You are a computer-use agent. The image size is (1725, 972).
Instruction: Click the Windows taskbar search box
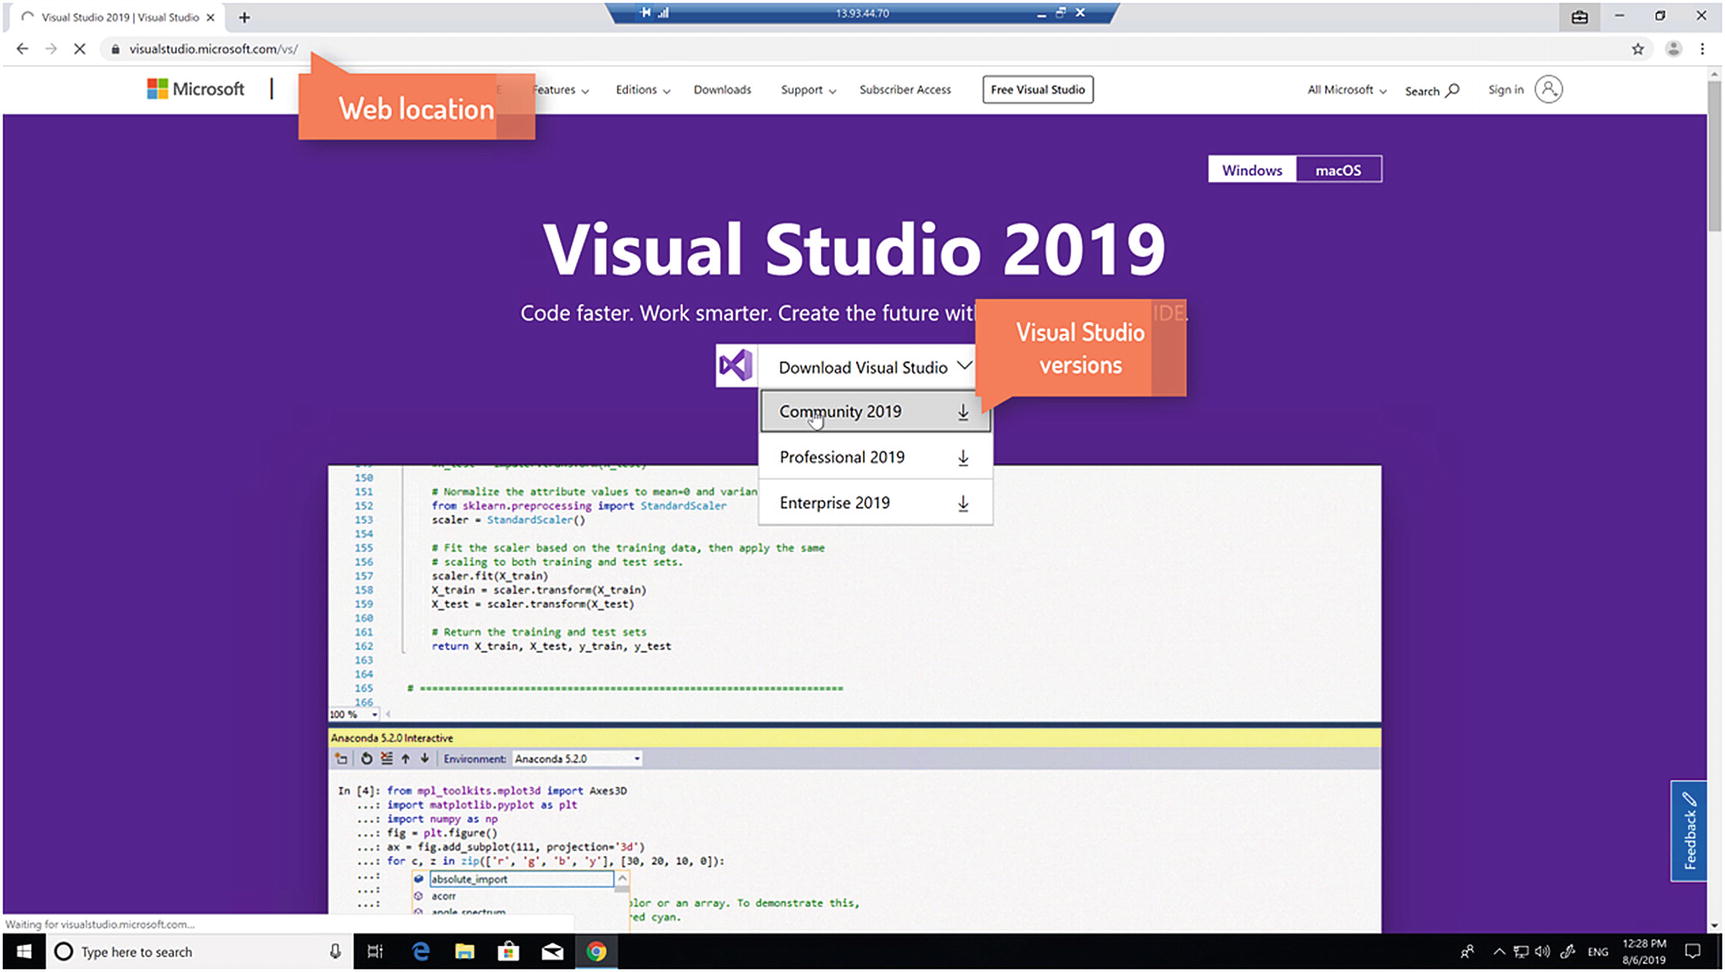click(x=198, y=952)
